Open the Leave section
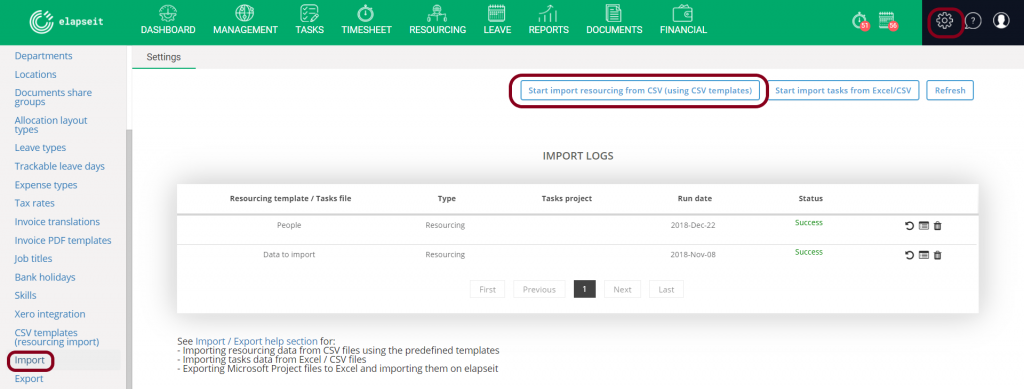The image size is (1024, 389). 497,20
